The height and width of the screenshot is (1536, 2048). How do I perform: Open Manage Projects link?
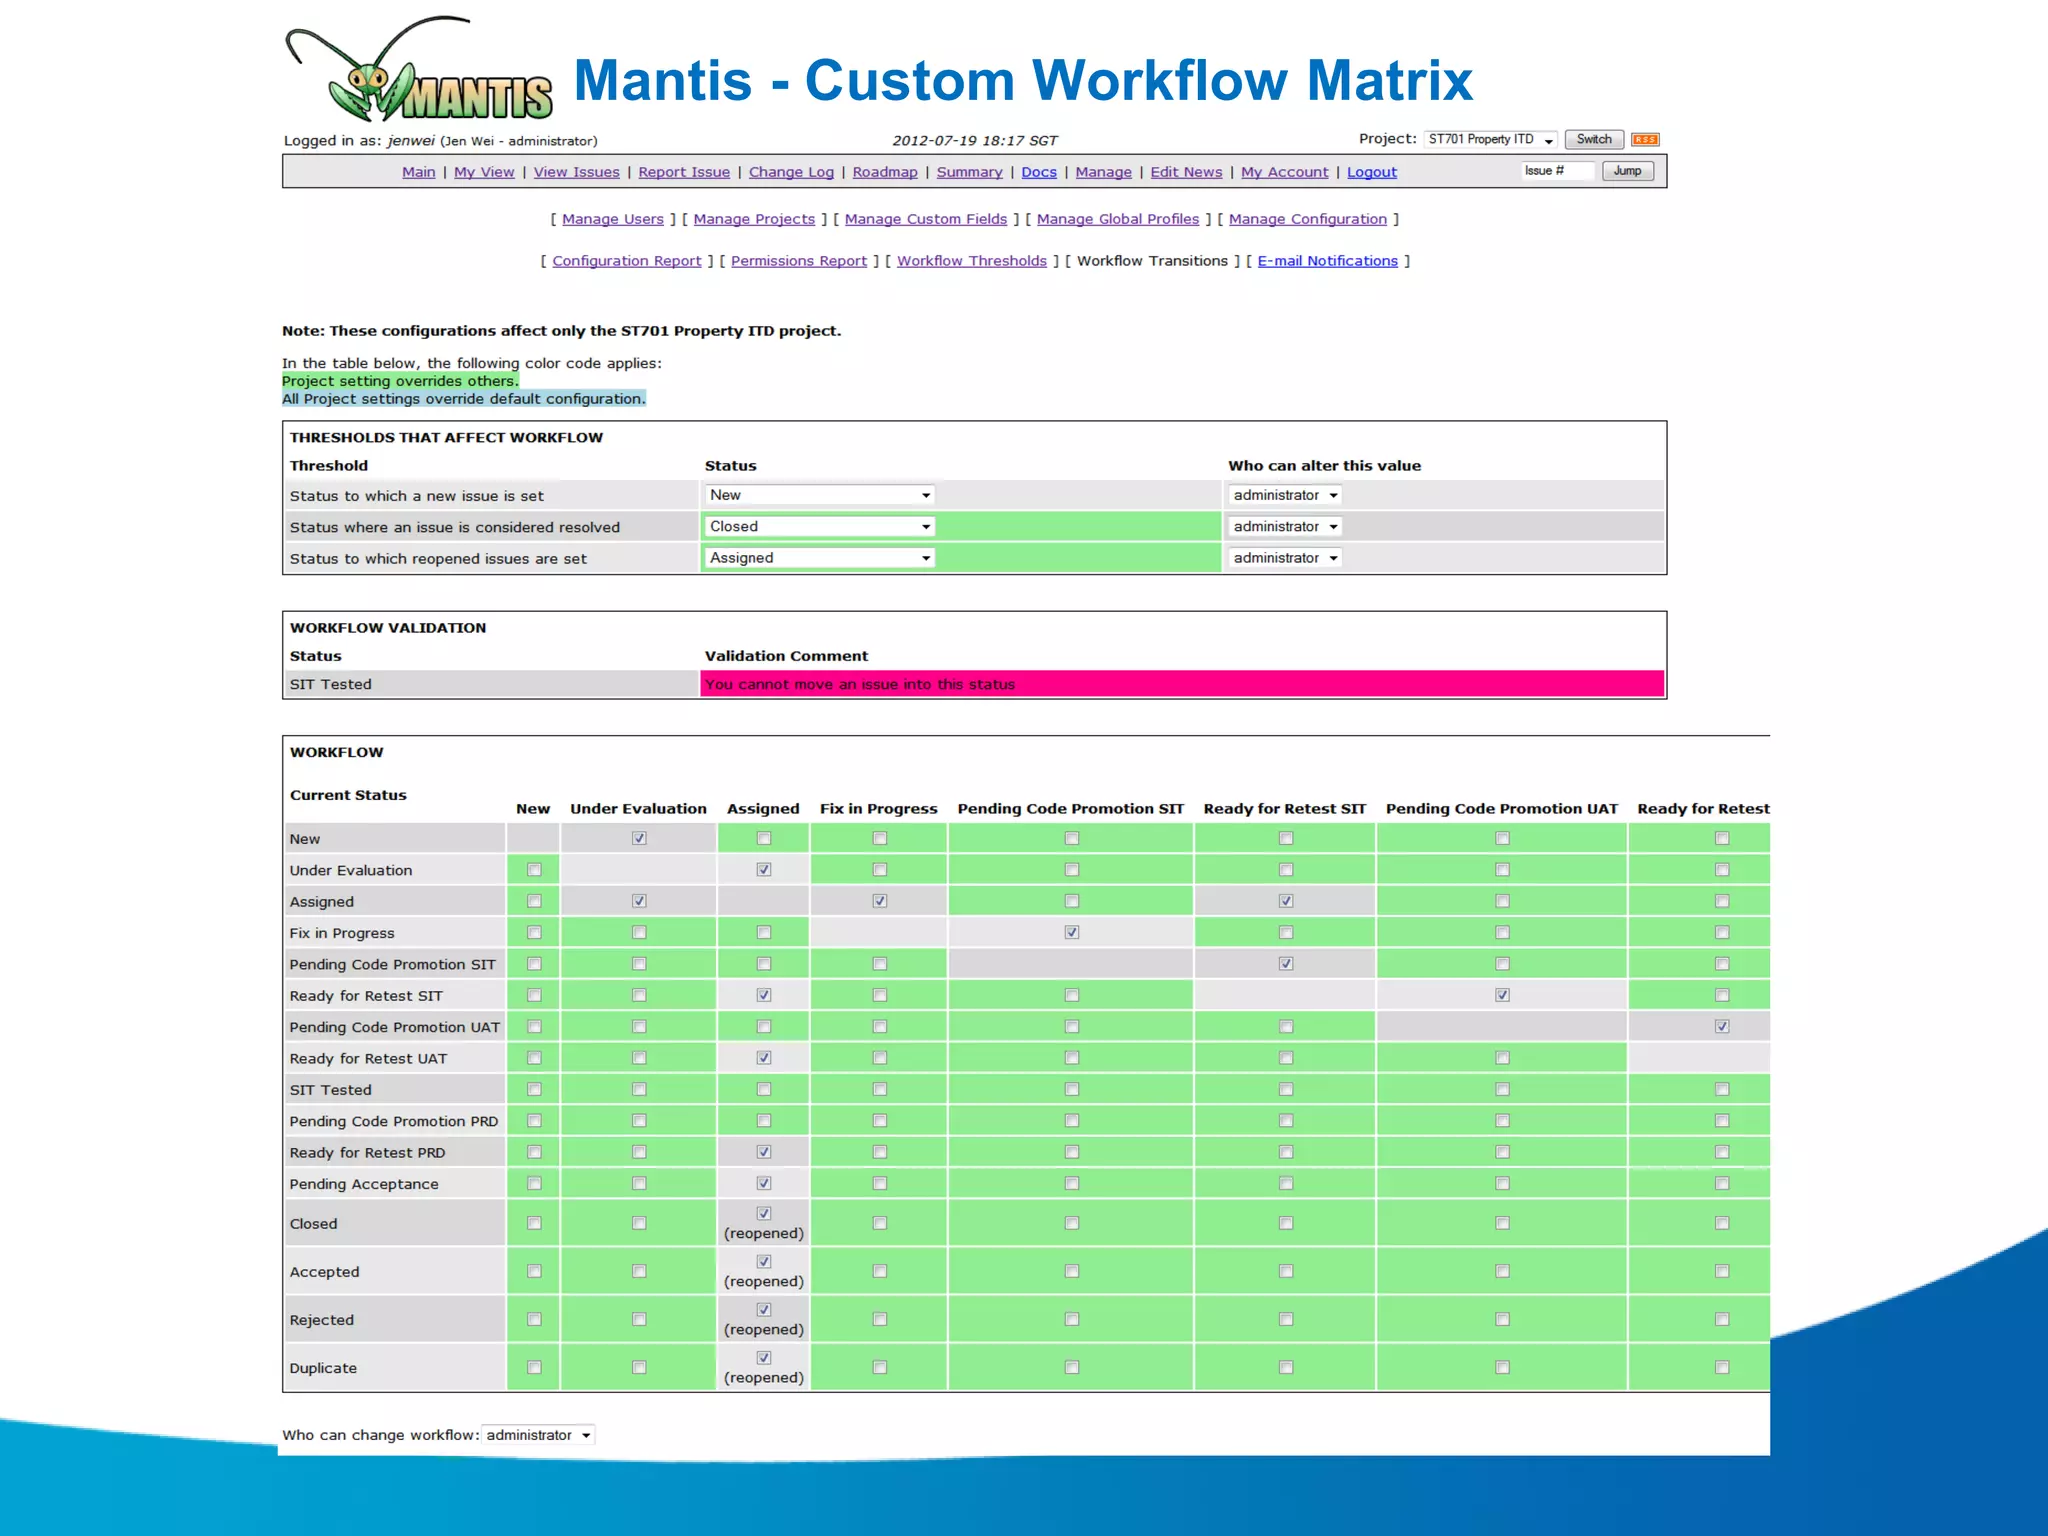(x=754, y=219)
